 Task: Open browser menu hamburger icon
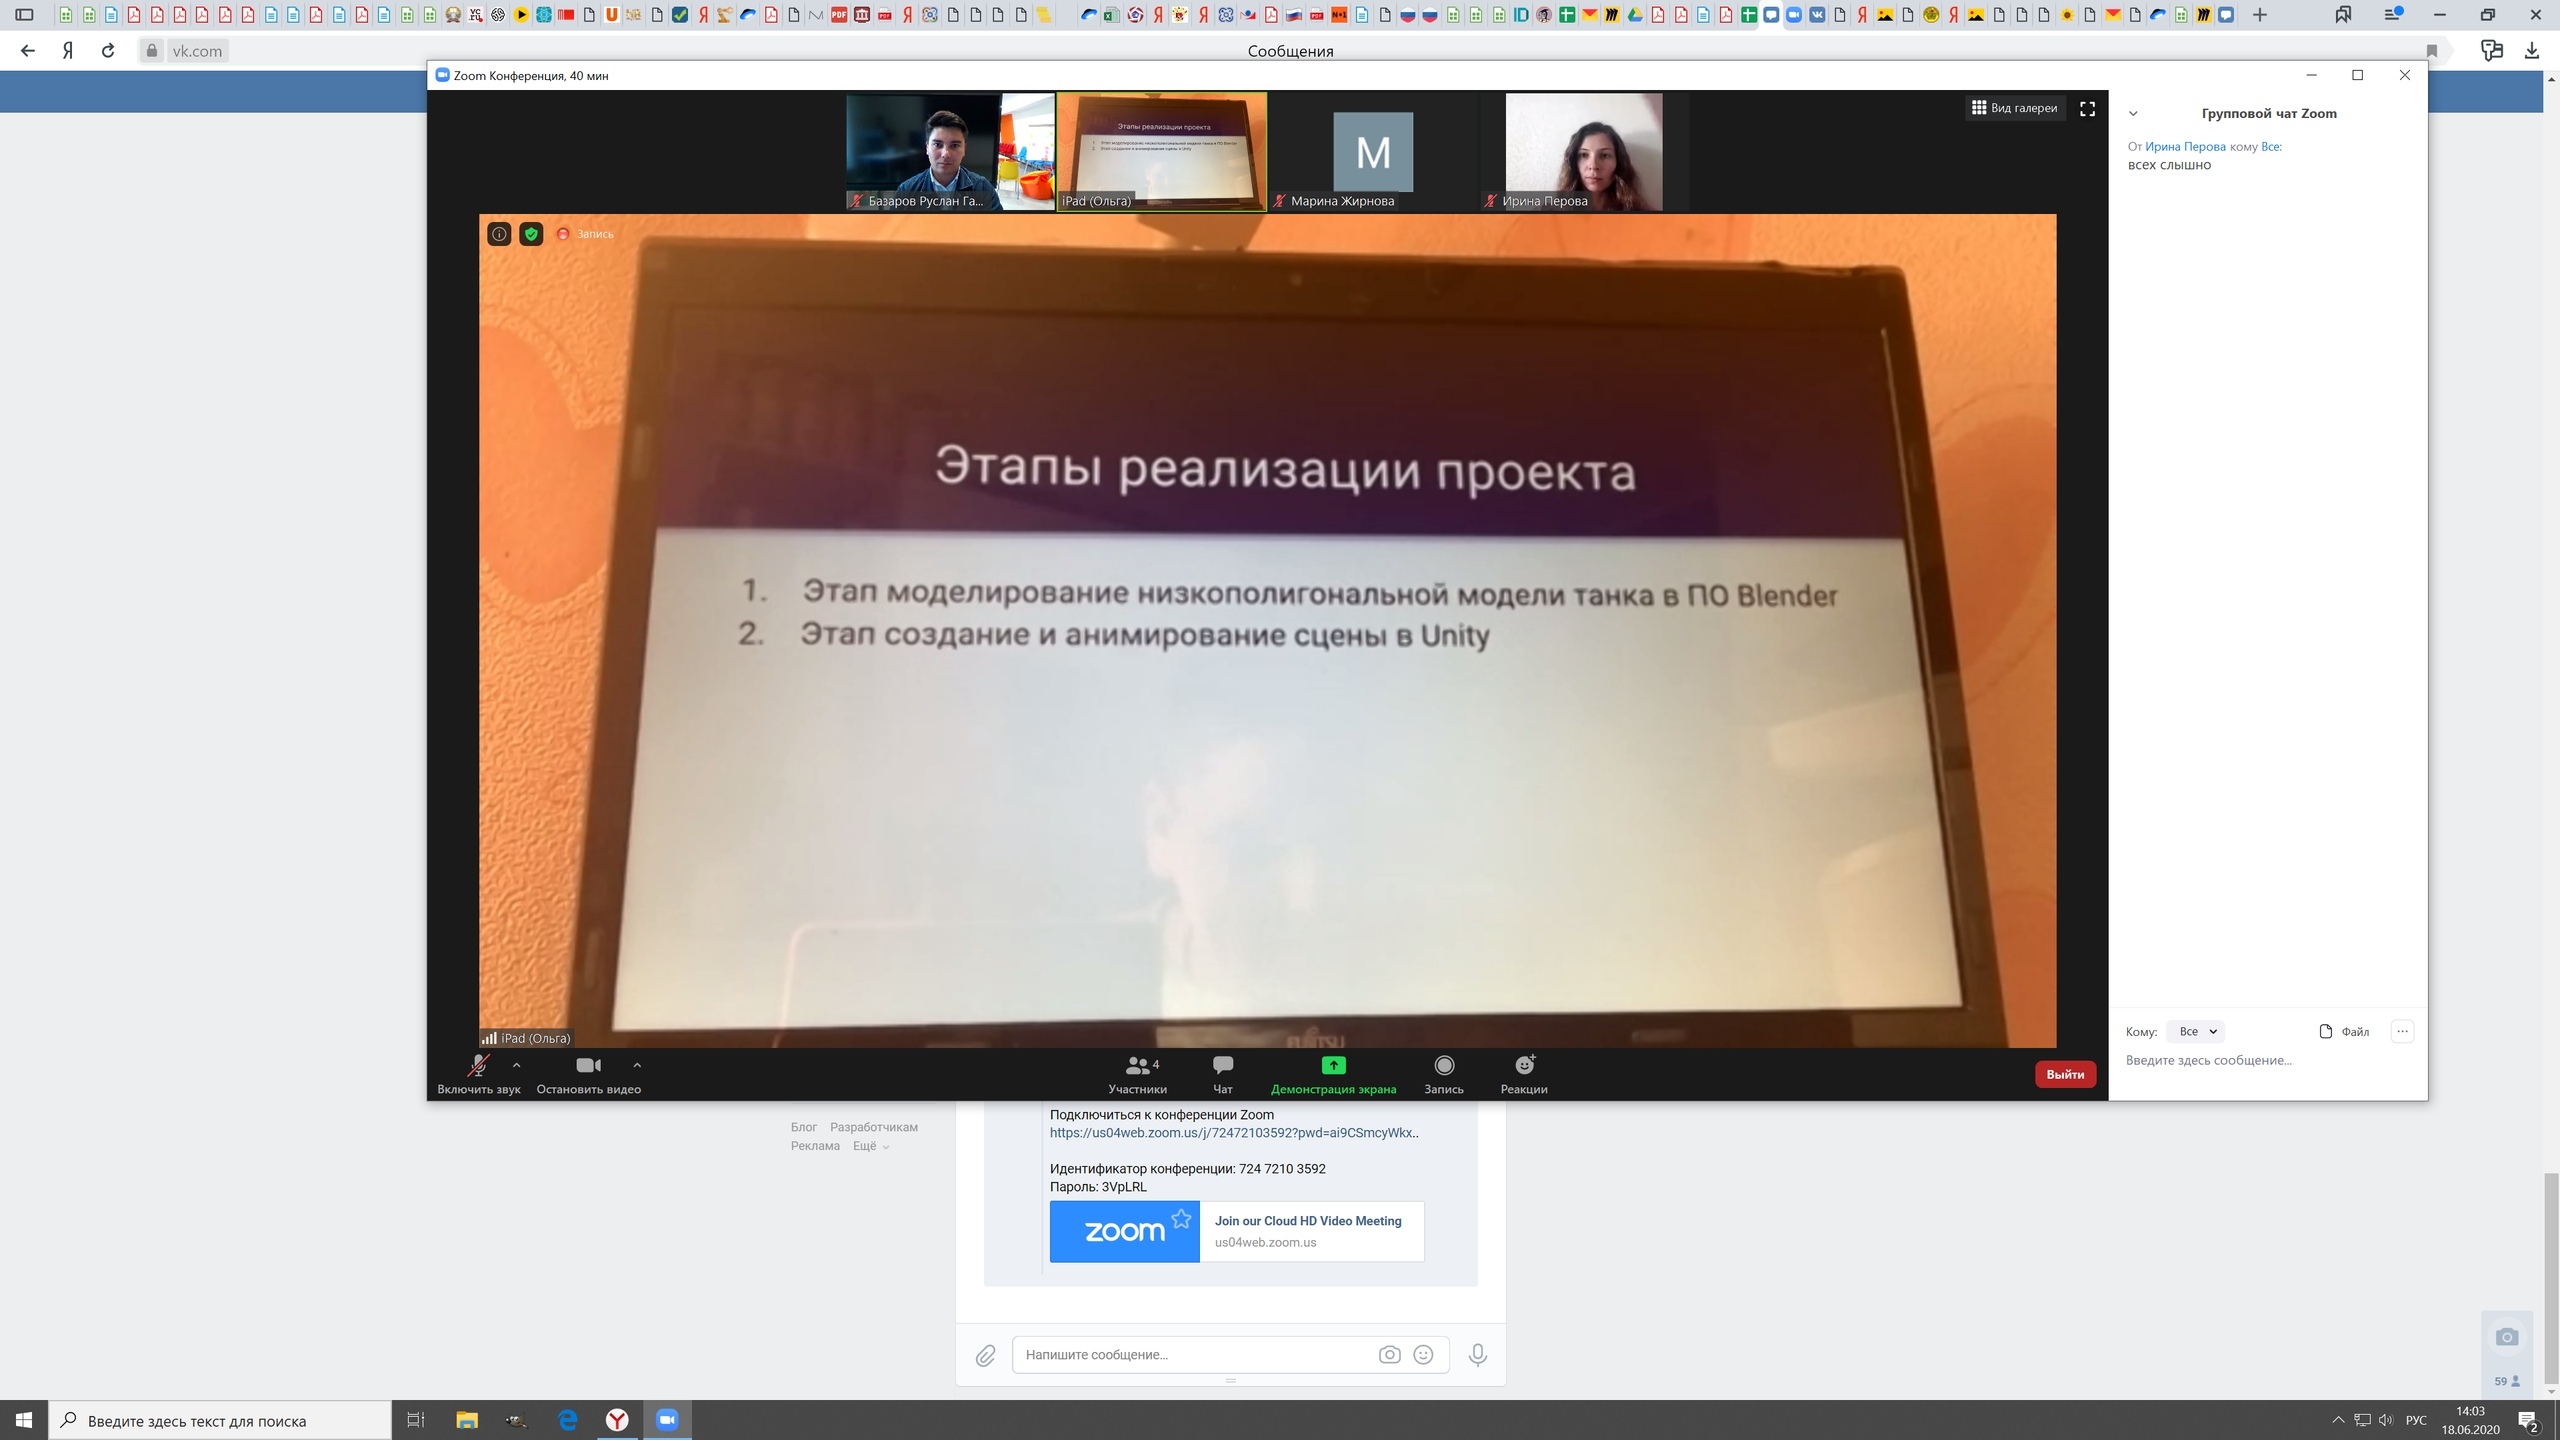2393,15
